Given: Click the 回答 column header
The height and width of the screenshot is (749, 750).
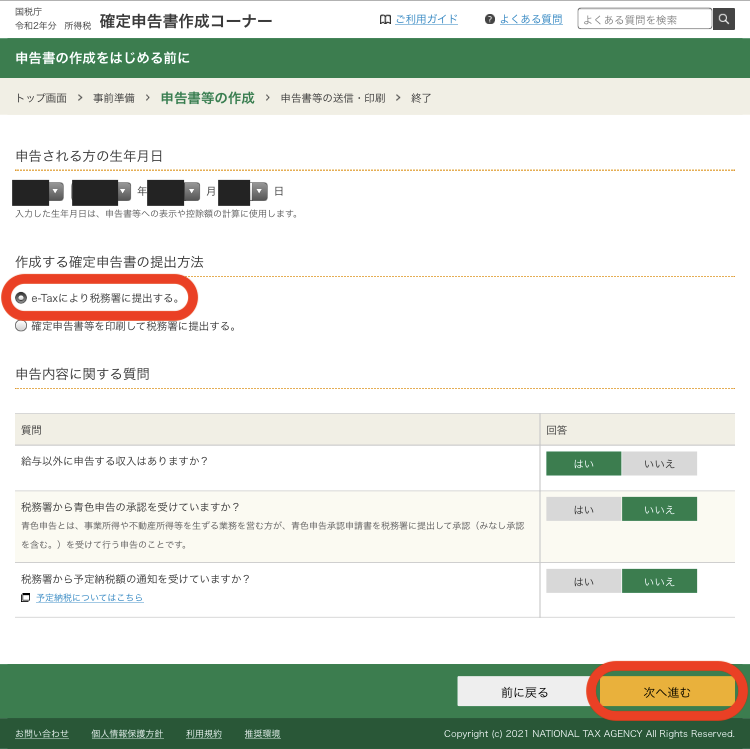Looking at the screenshot, I should pos(556,430).
